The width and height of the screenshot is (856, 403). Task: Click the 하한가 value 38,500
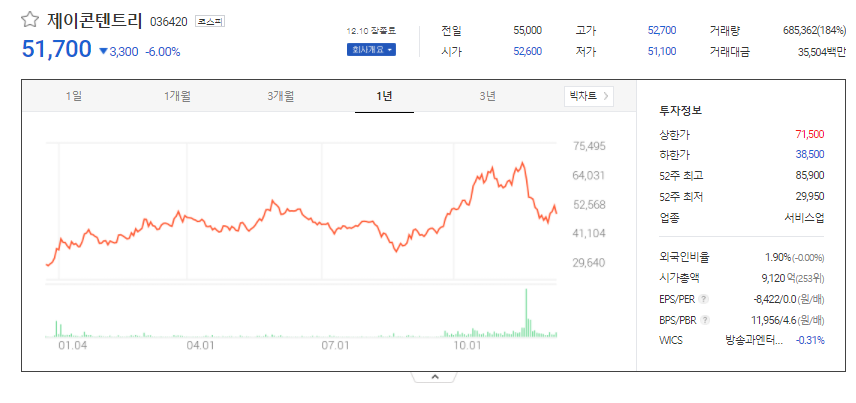pos(810,155)
